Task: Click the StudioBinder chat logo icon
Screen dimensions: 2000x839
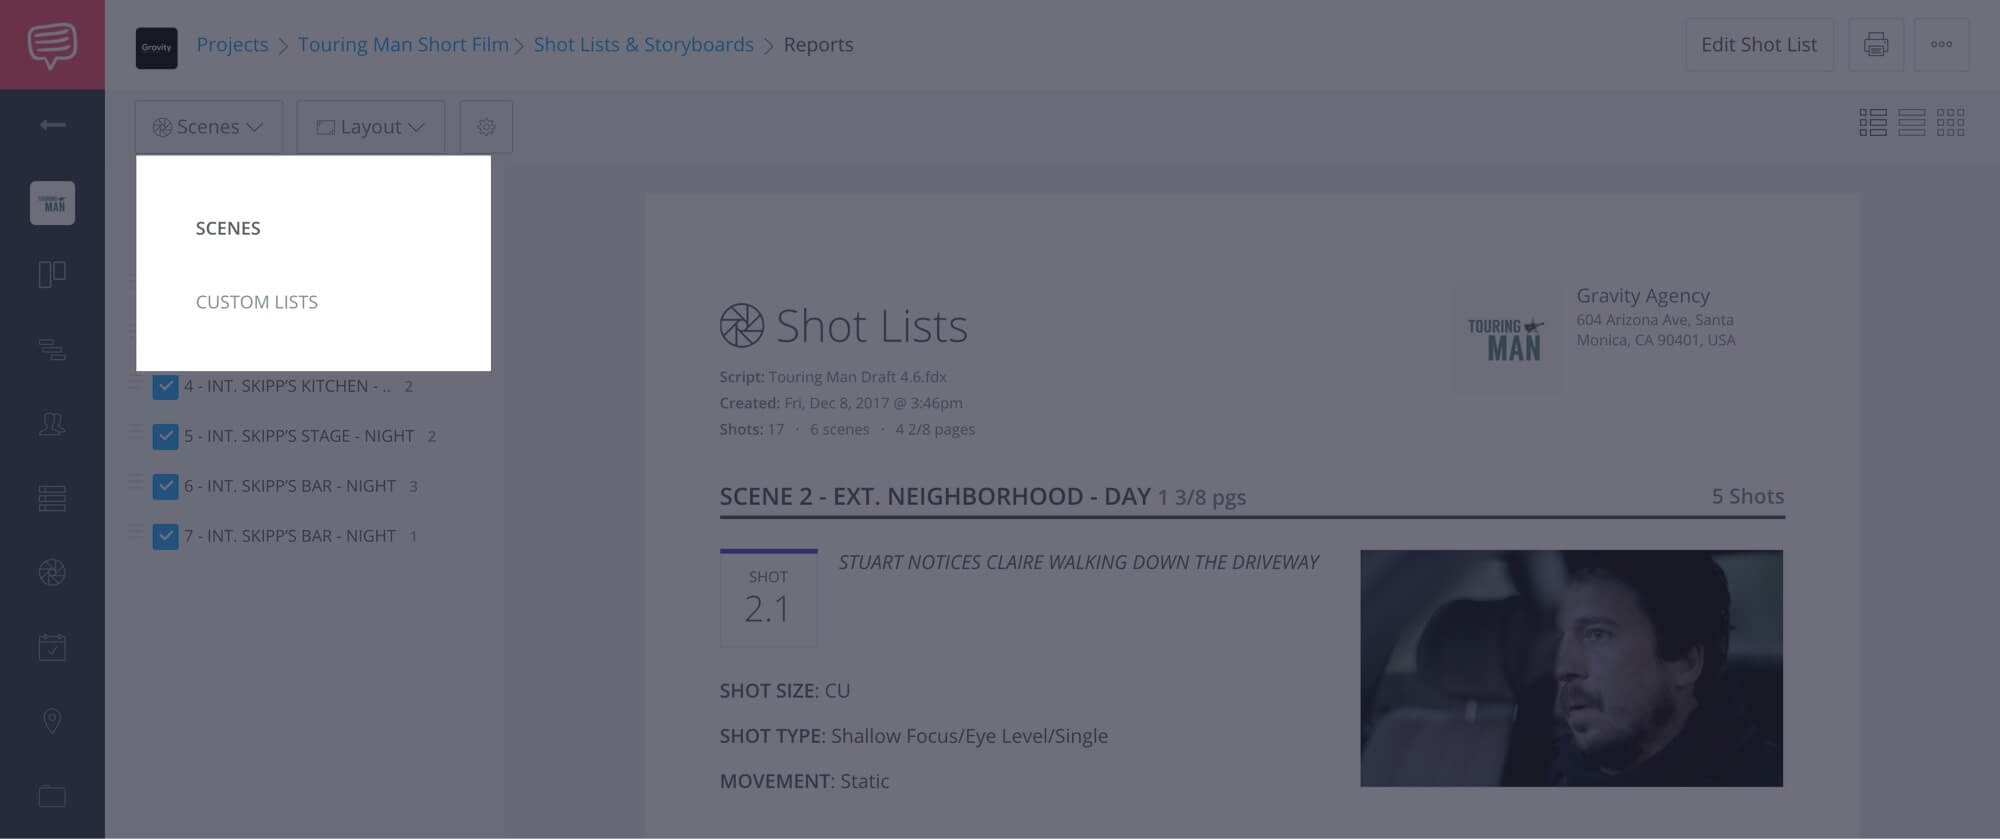Action: tap(52, 45)
